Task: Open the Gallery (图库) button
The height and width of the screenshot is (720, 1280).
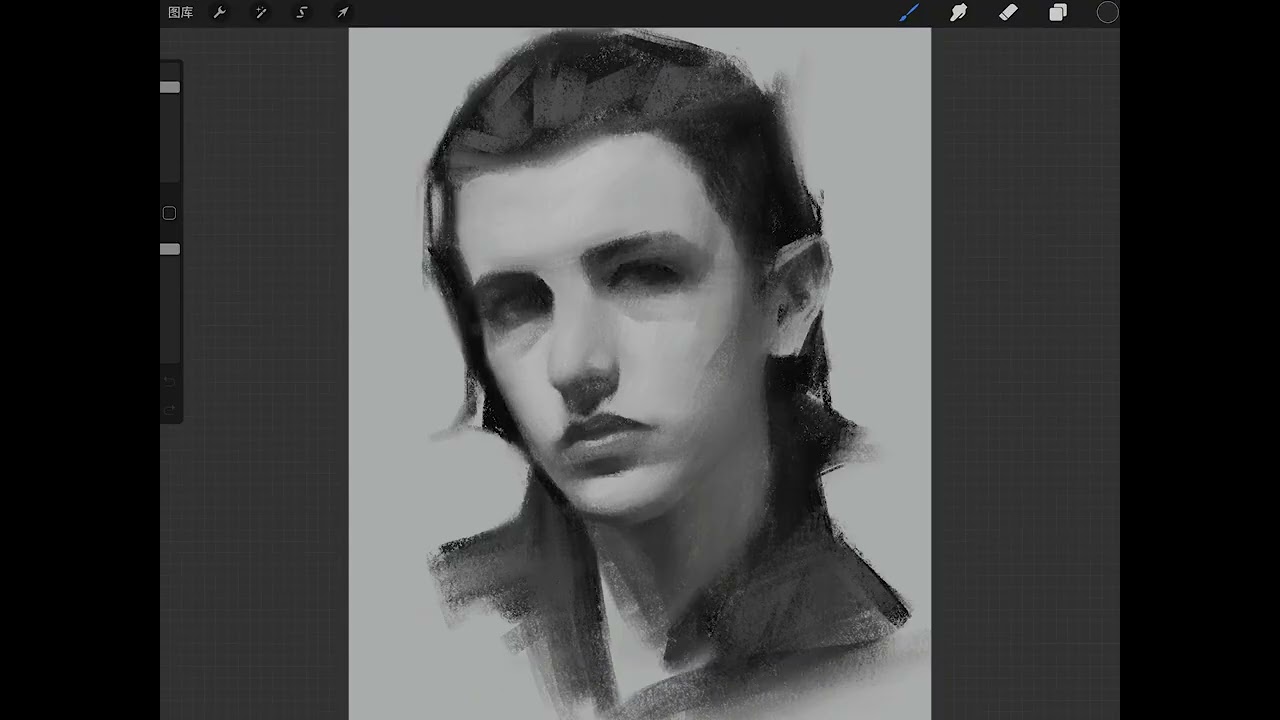Action: [180, 13]
